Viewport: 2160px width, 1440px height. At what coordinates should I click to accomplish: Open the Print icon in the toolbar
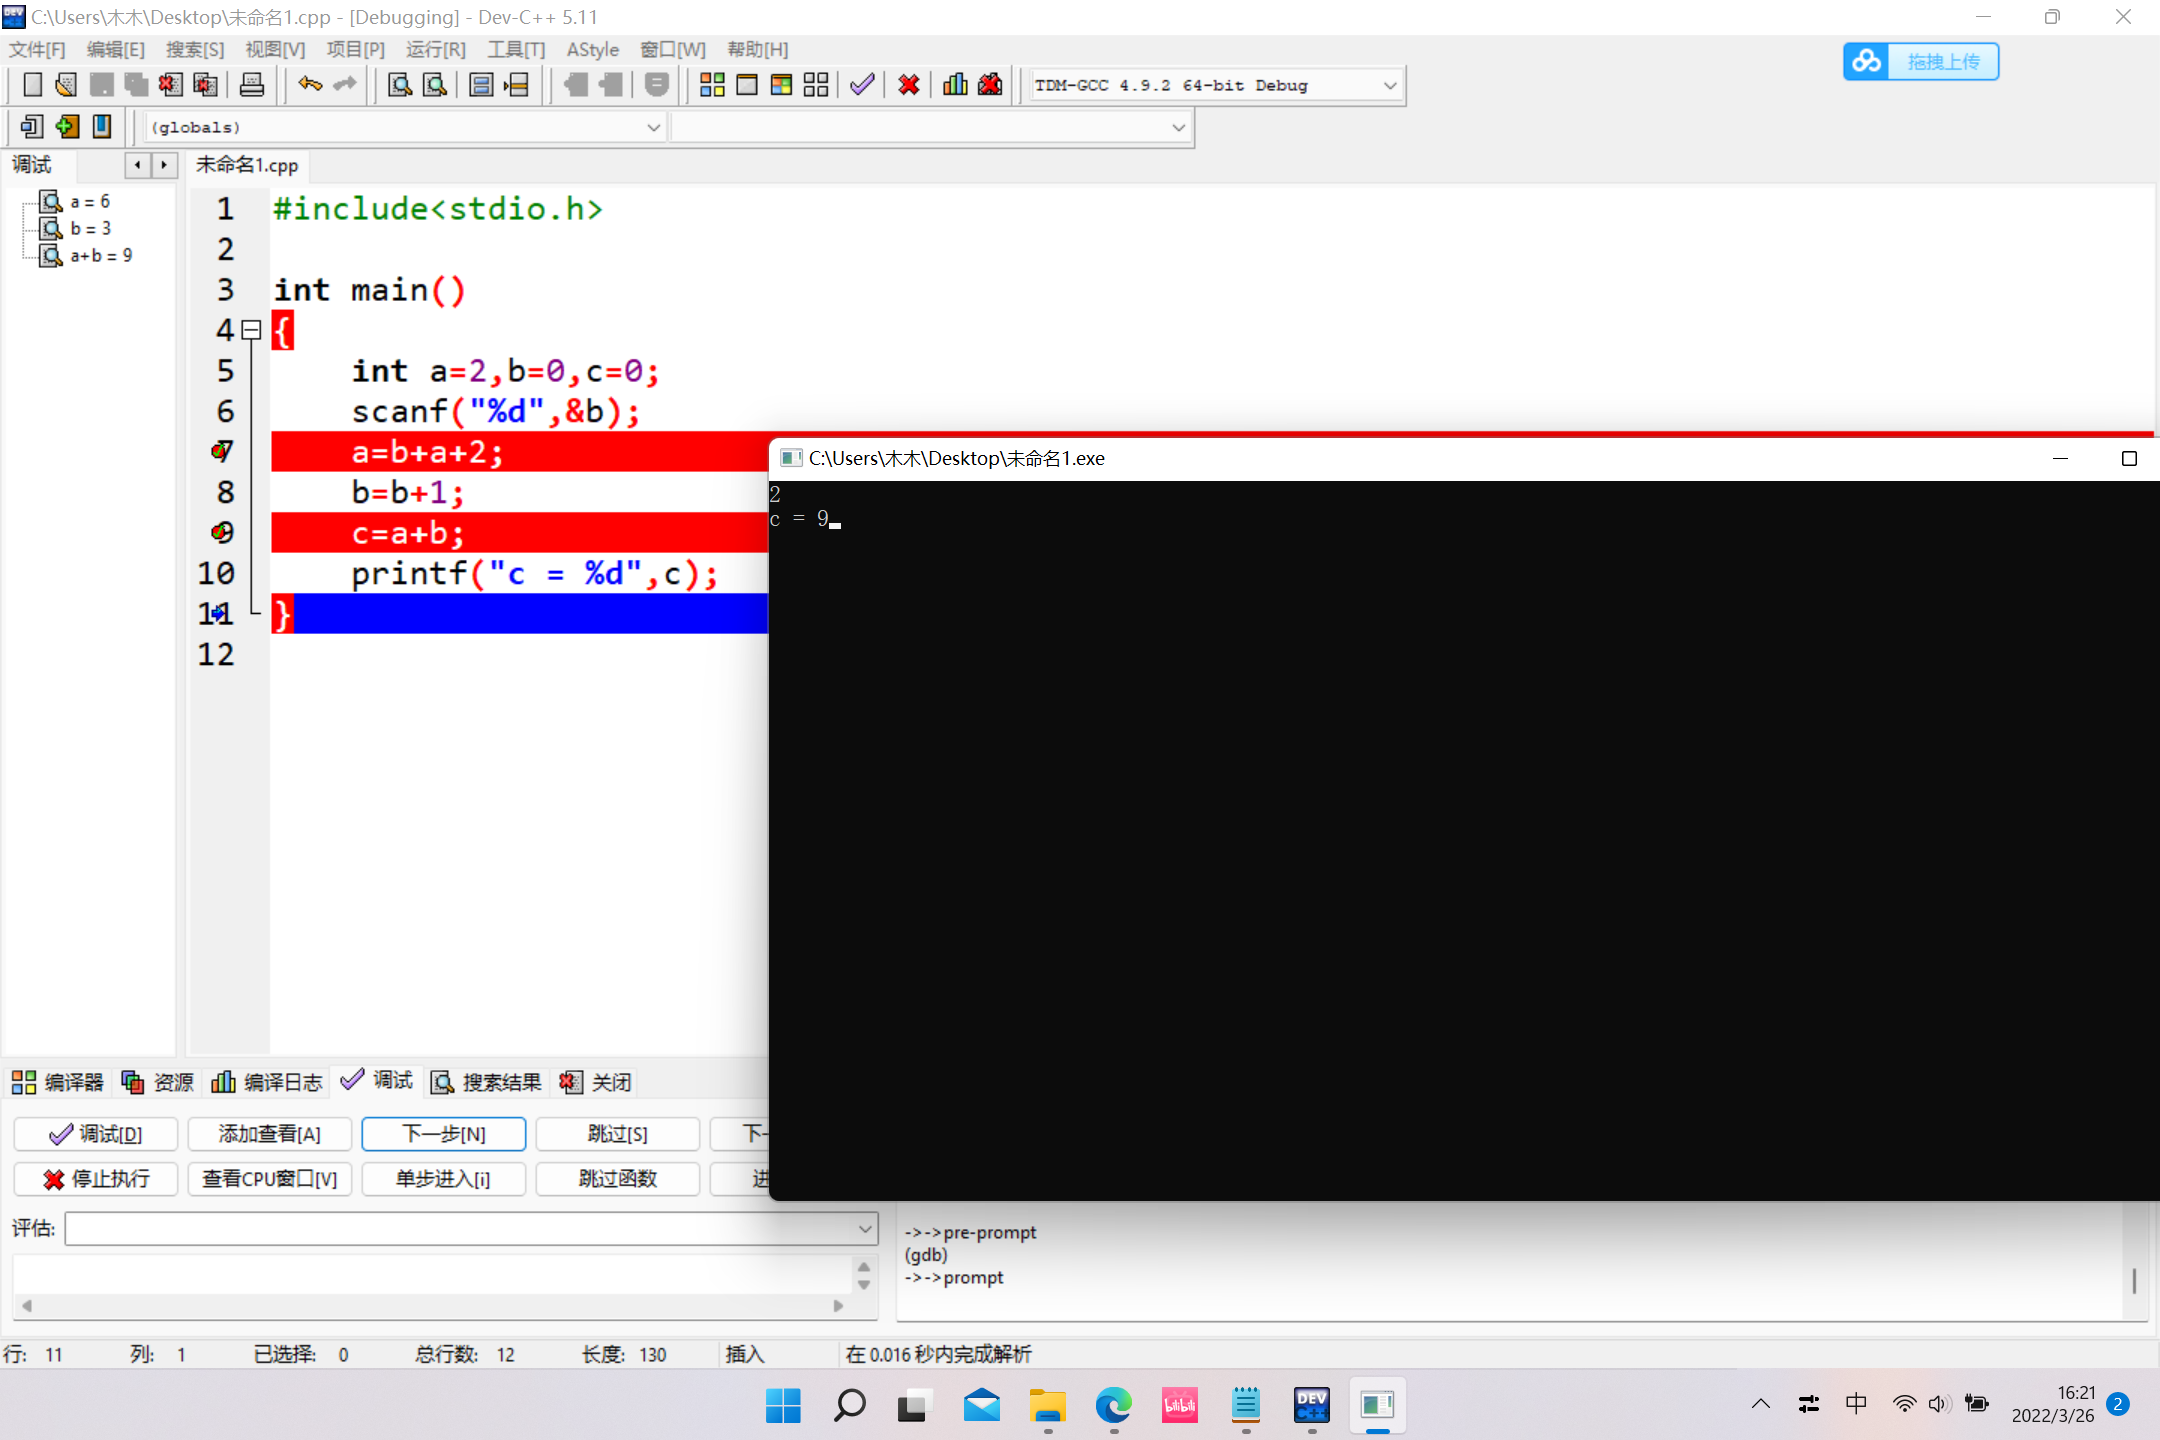pos(251,84)
